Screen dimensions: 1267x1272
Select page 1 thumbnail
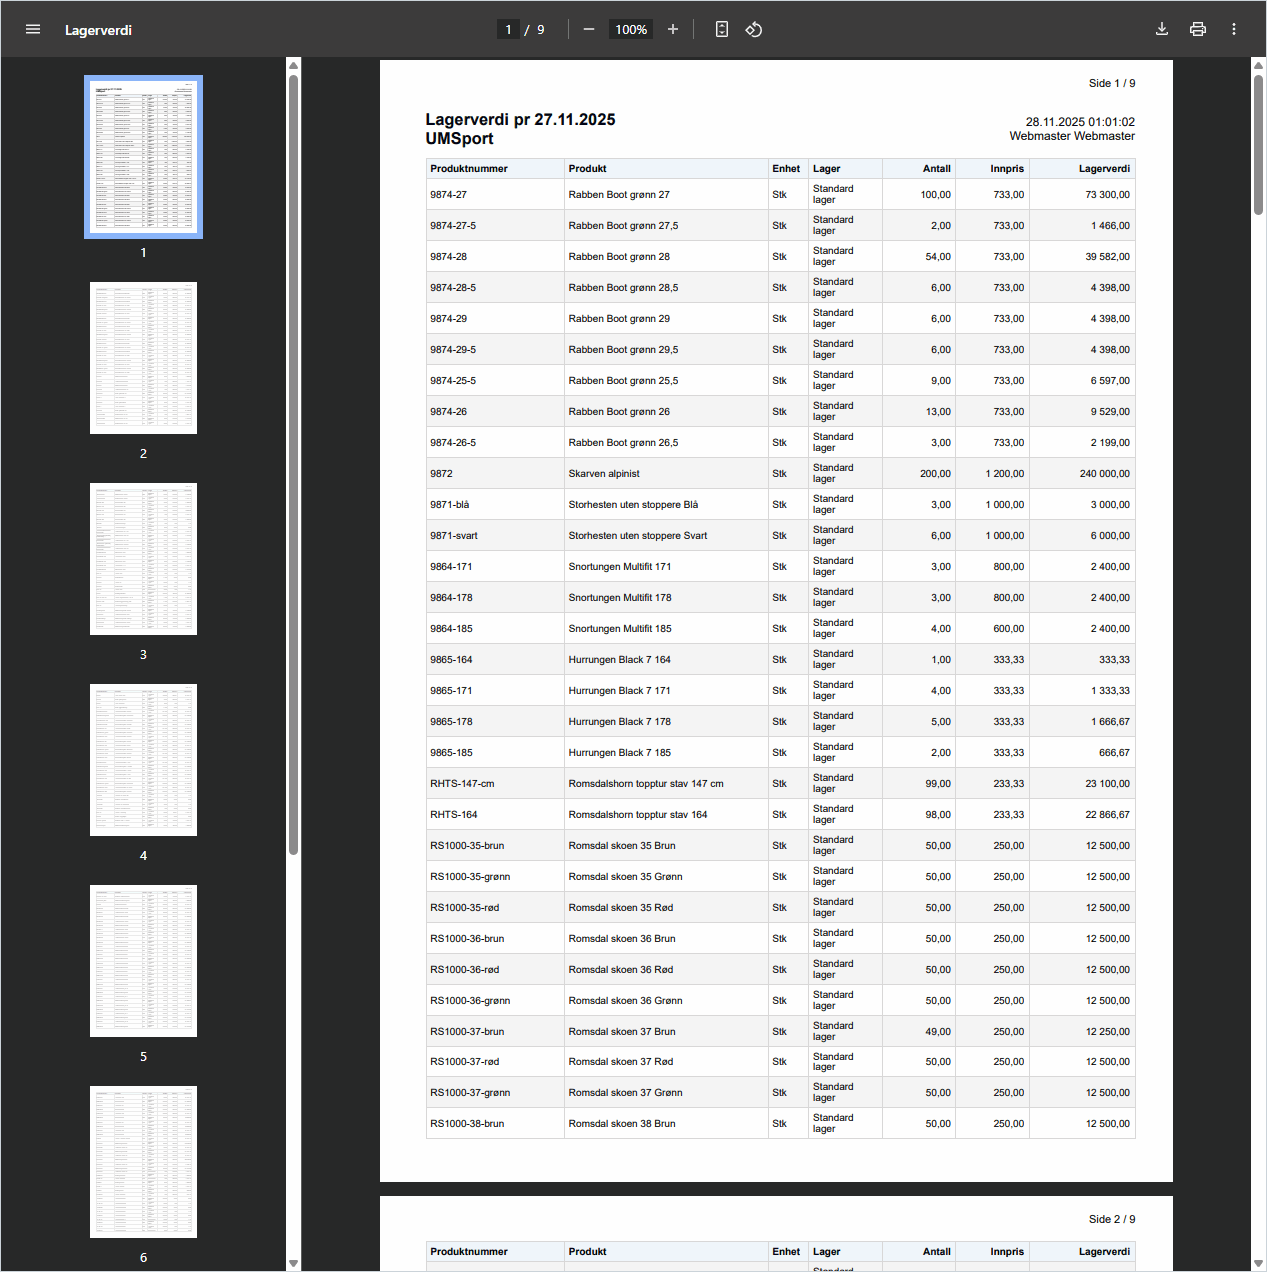(143, 157)
